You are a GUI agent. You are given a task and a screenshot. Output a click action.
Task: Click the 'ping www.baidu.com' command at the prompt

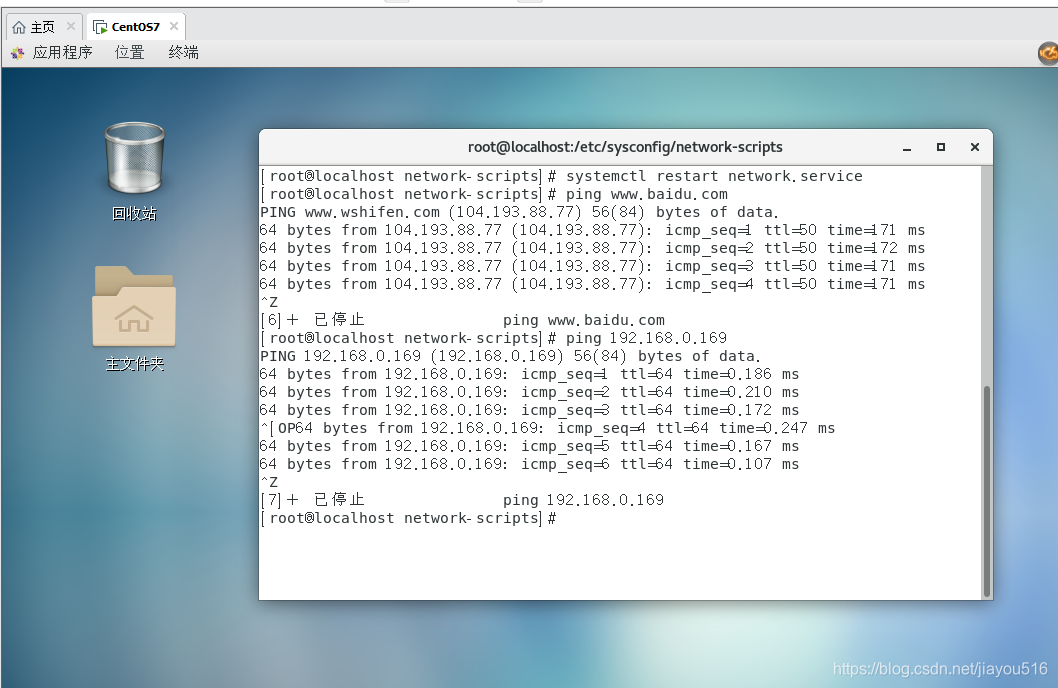pos(646,194)
